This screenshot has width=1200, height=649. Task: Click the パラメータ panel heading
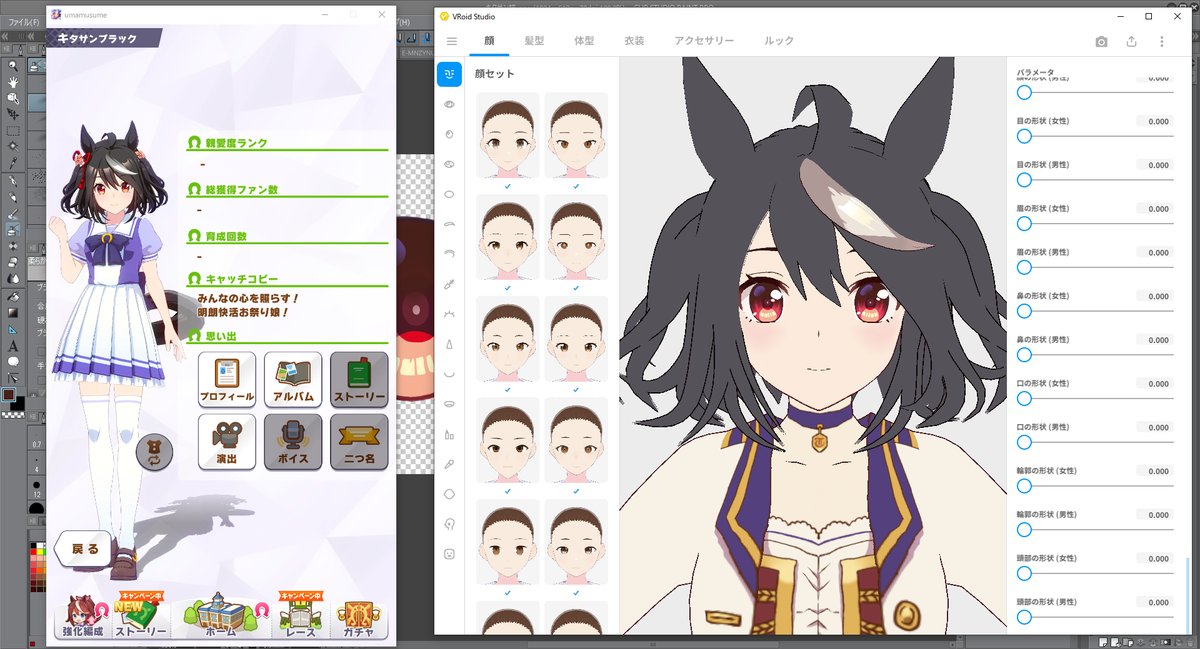pyautogui.click(x=1036, y=74)
